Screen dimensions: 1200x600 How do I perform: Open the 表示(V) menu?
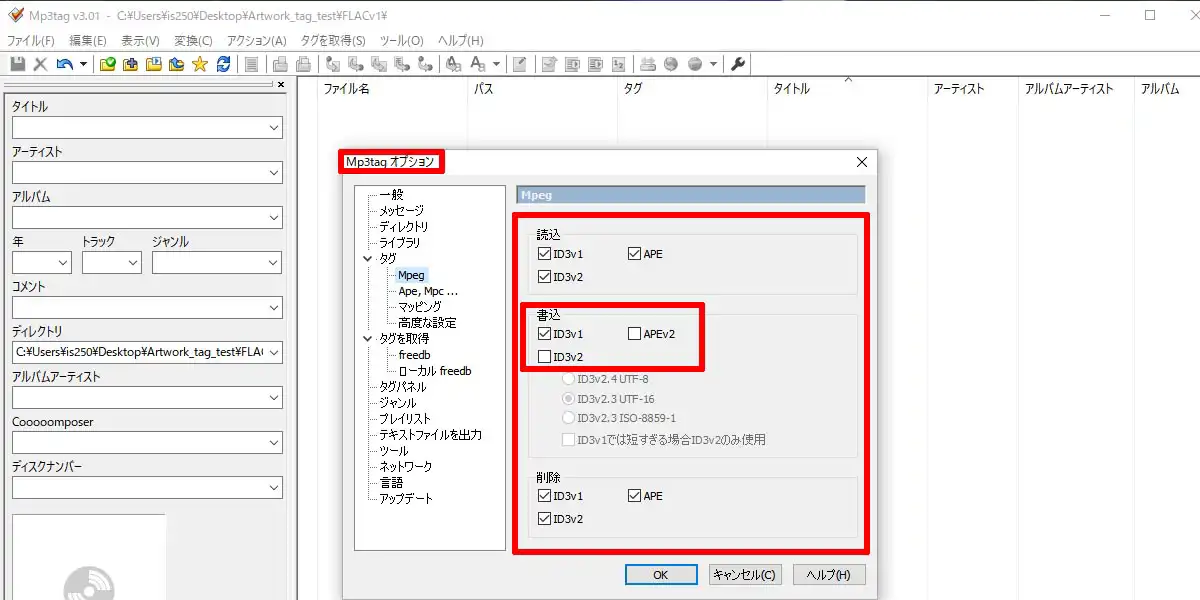coord(140,41)
